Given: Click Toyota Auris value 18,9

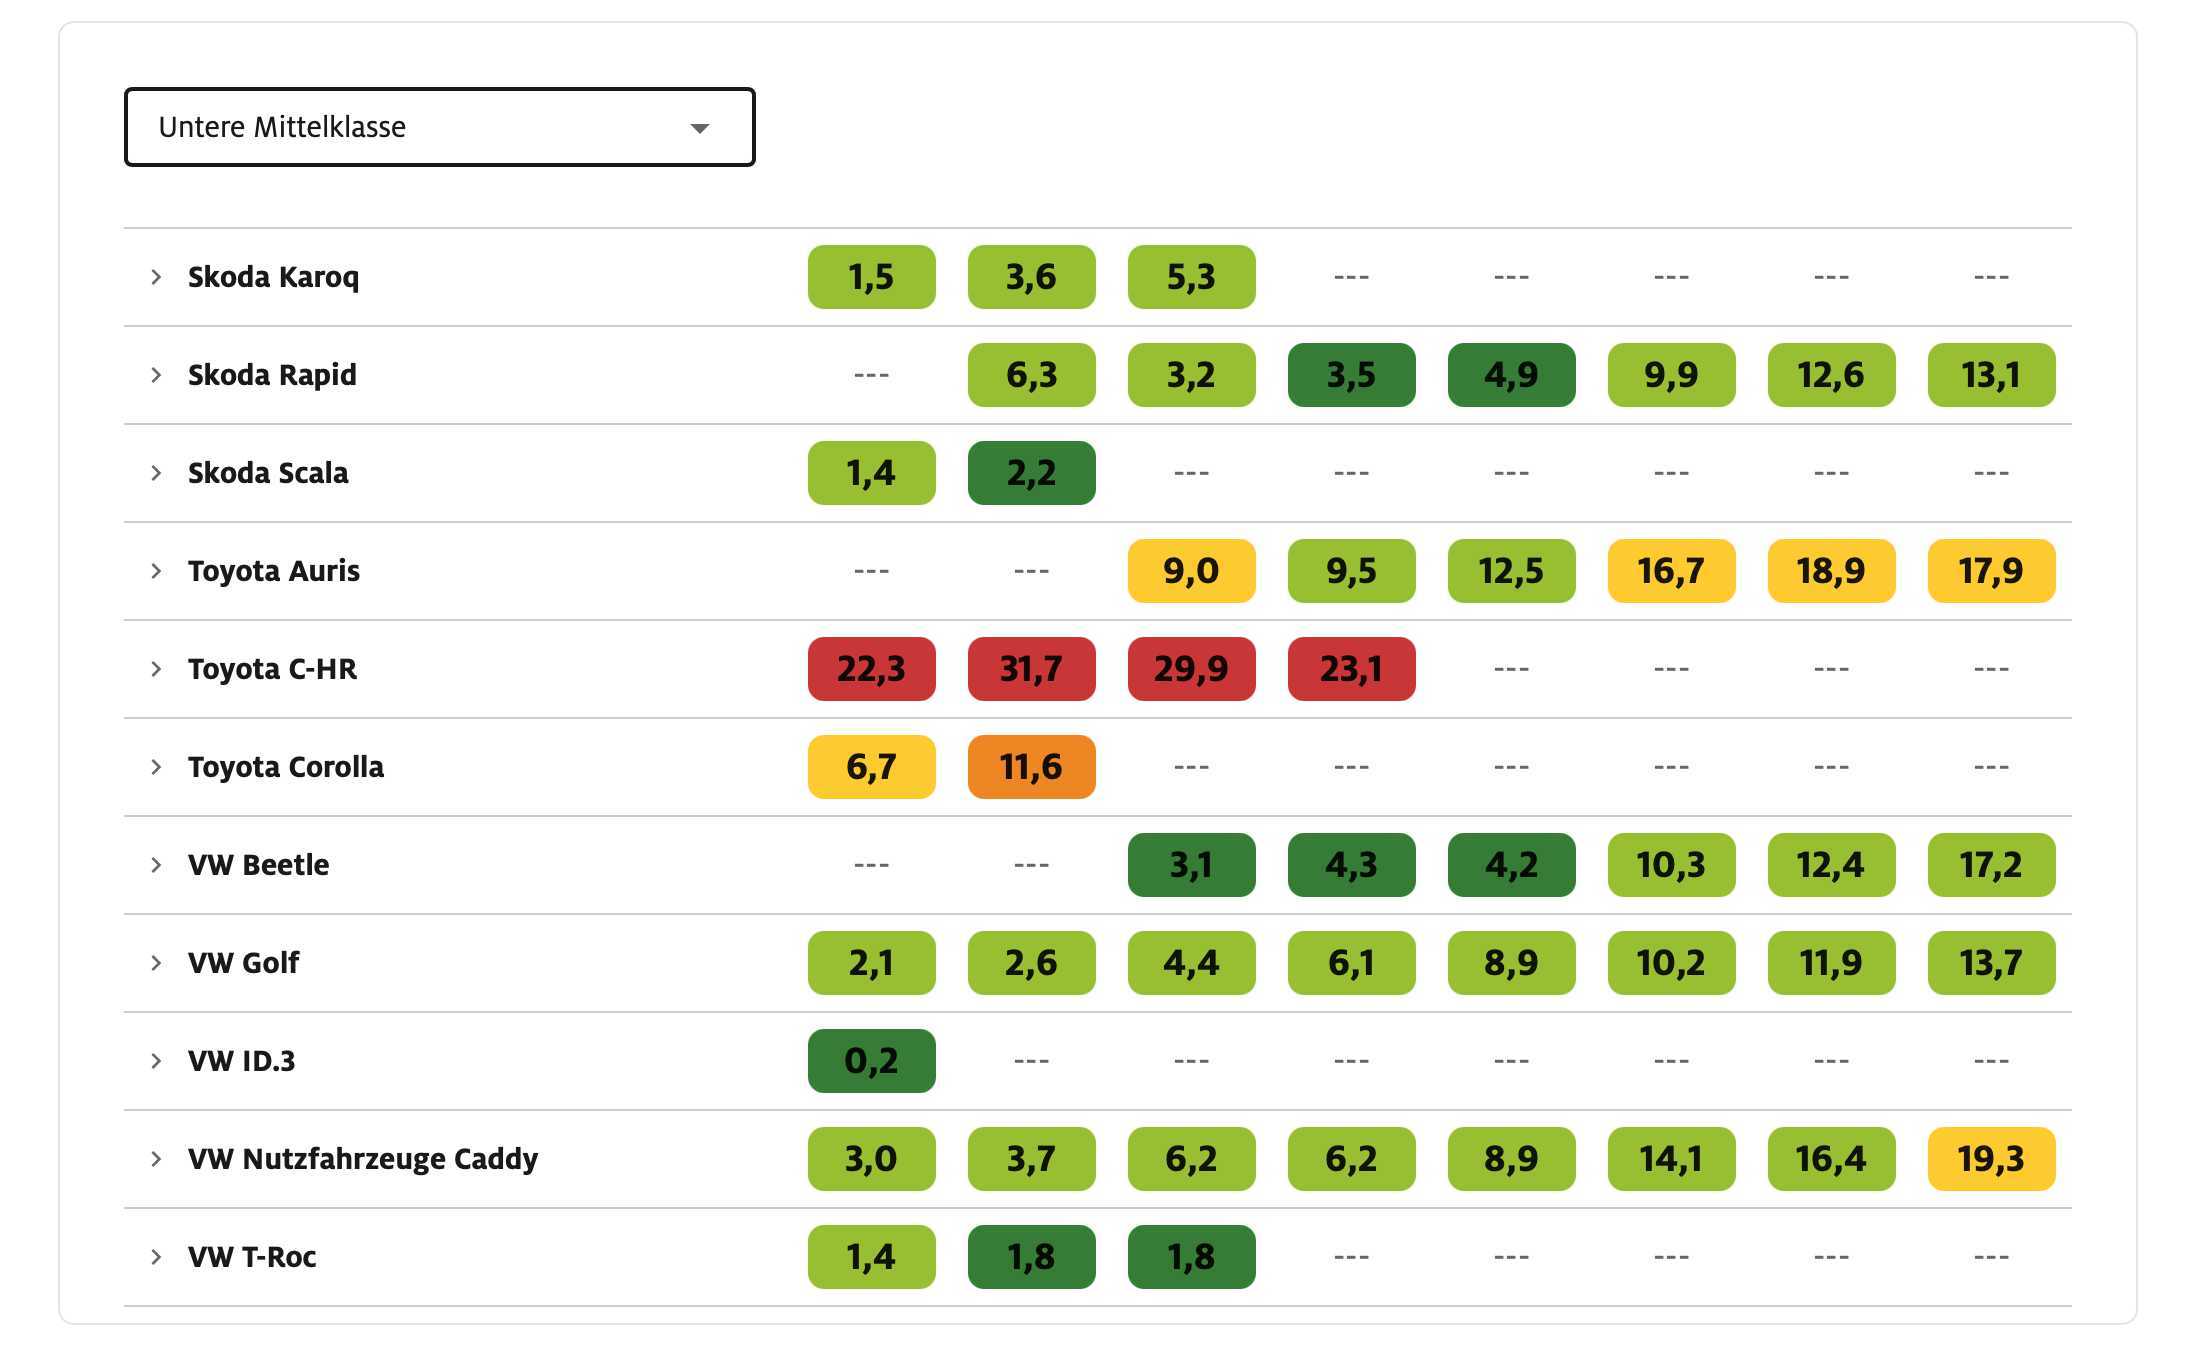Looking at the screenshot, I should click(1832, 571).
